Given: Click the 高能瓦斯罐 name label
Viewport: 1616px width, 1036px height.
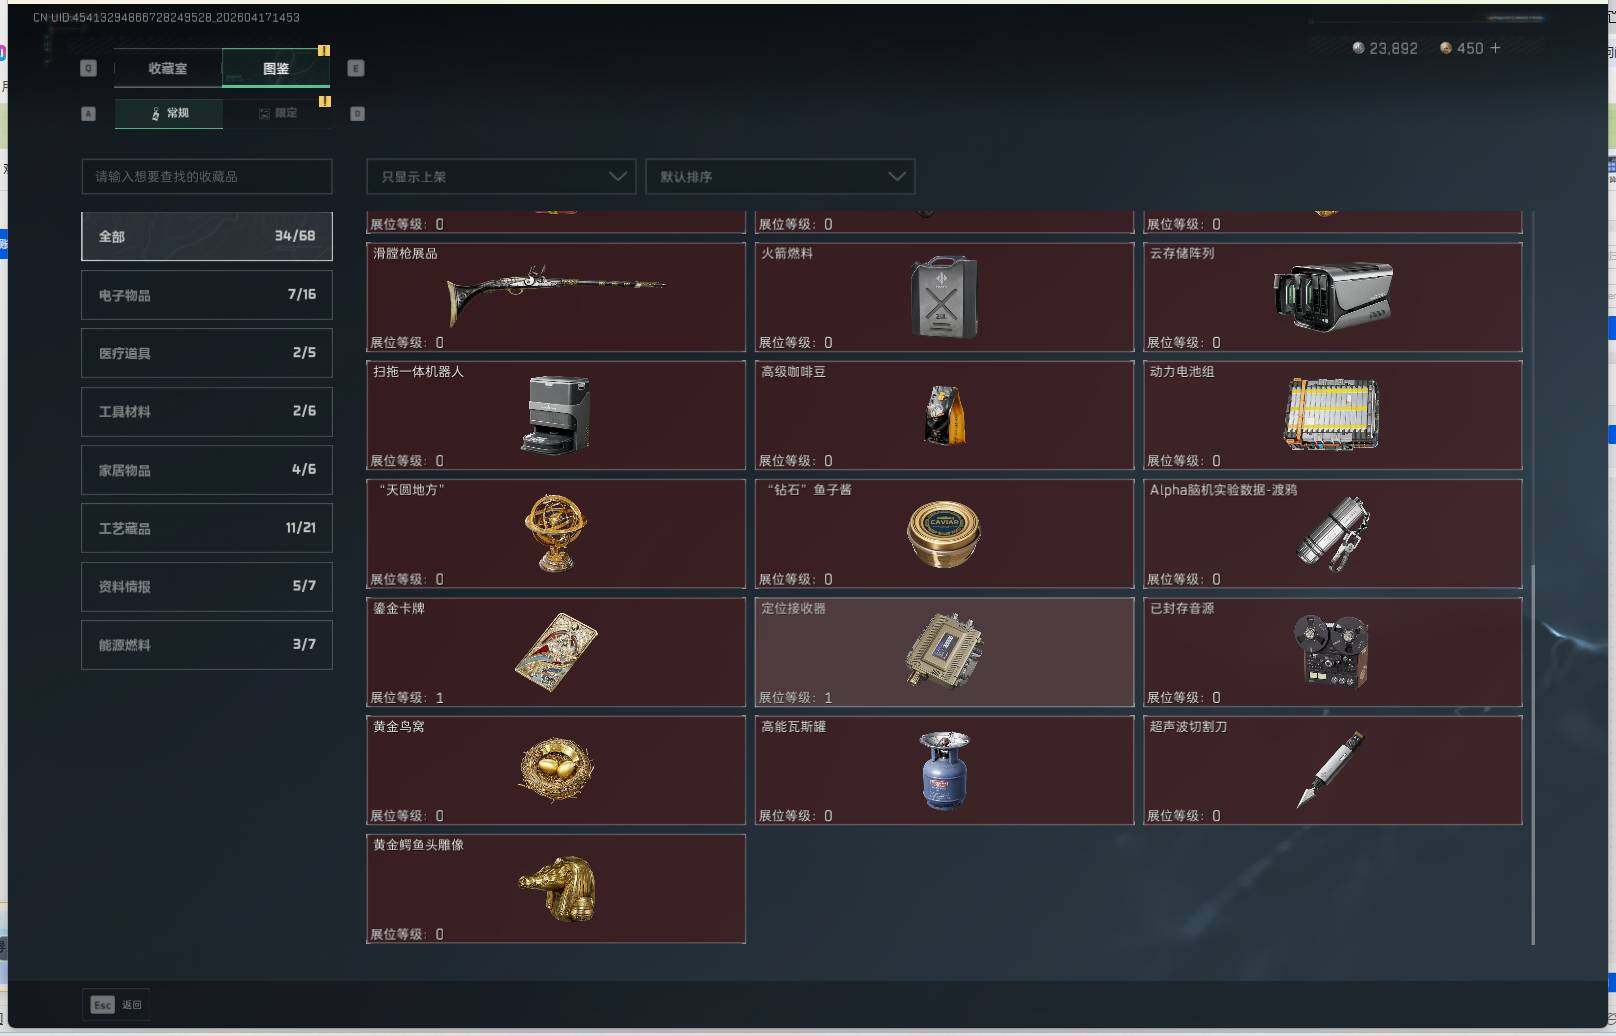Looking at the screenshot, I should [x=794, y=726].
